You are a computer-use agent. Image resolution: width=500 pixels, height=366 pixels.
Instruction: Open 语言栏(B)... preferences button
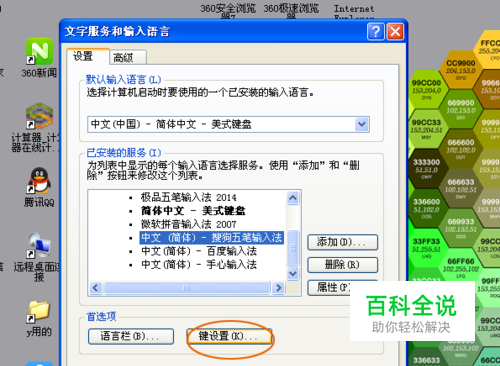(131, 336)
